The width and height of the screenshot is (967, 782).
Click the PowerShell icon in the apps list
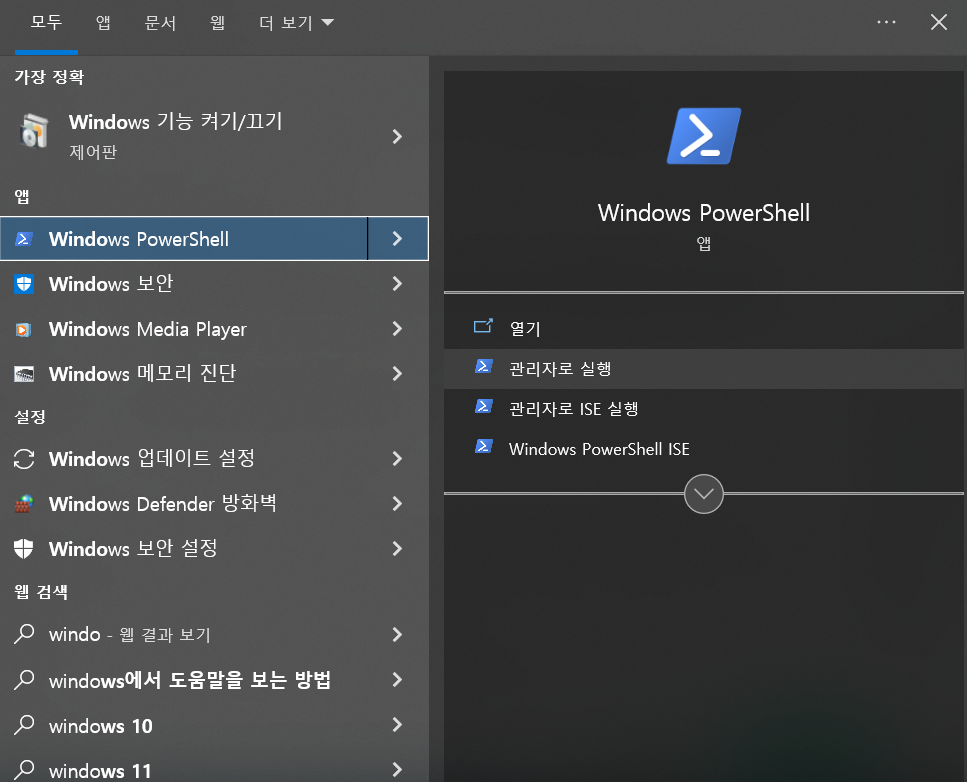(23, 239)
